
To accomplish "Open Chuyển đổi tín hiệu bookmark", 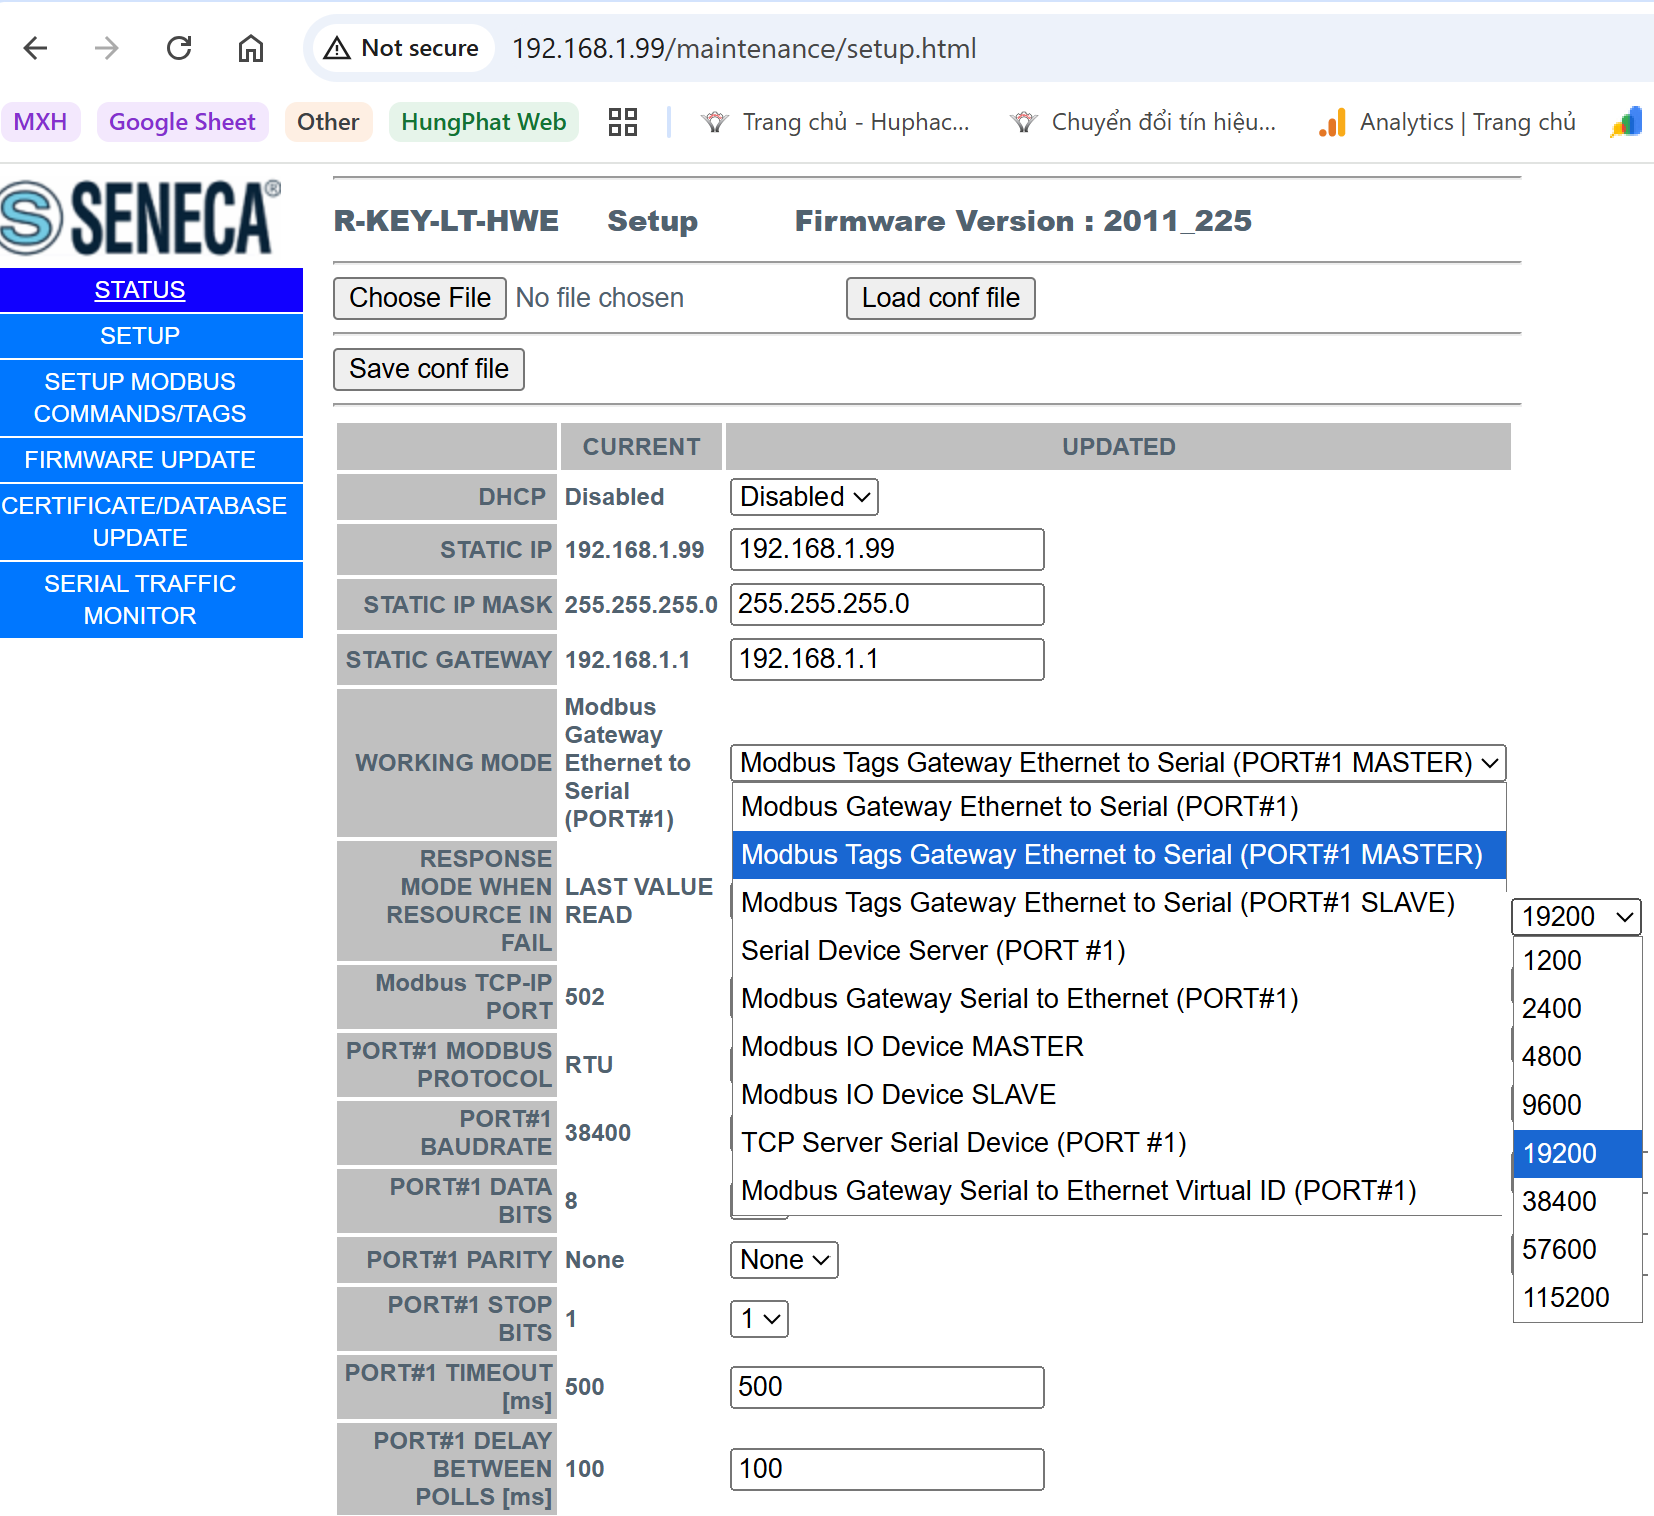I will coord(1143,122).
